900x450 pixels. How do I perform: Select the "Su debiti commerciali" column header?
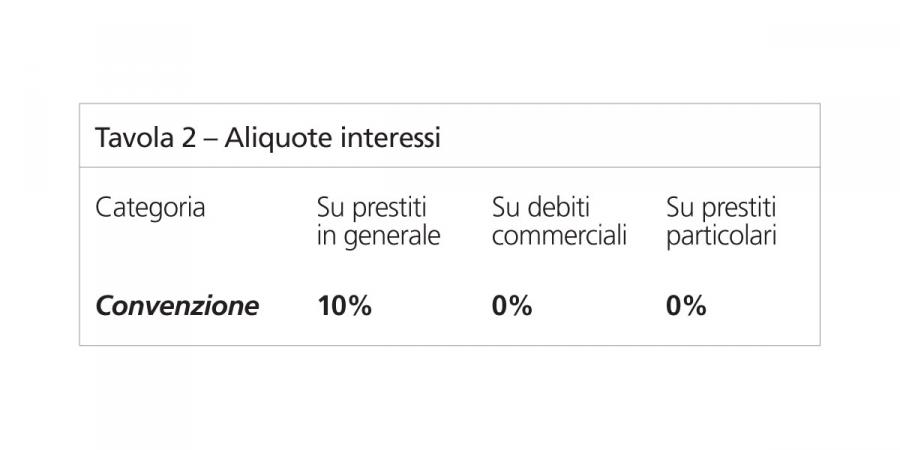coord(559,223)
